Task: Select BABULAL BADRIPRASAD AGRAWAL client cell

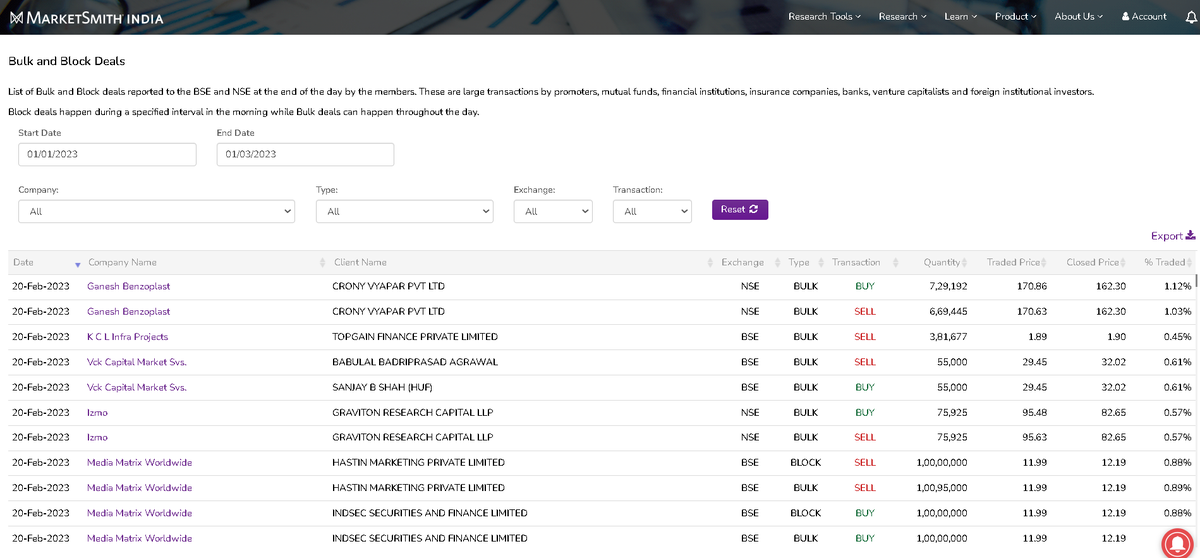Action: coord(415,362)
